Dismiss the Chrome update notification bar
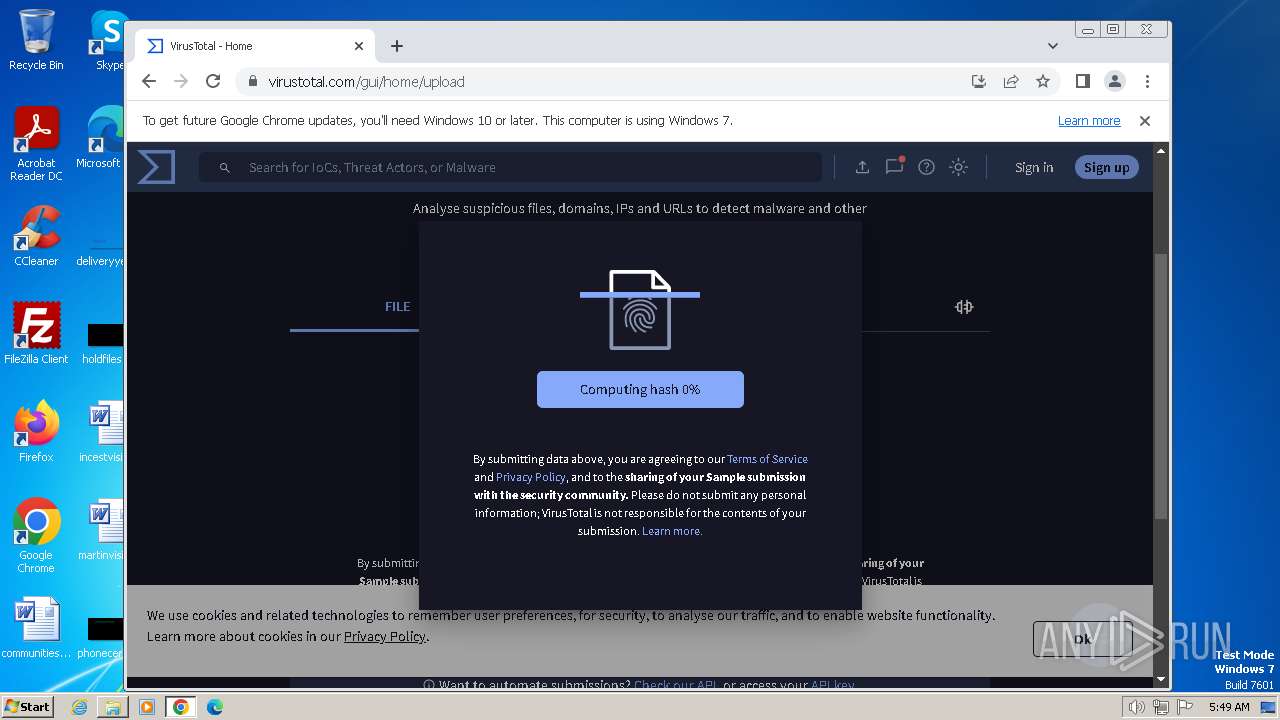Viewport: 1280px width, 720px height. pos(1145,121)
